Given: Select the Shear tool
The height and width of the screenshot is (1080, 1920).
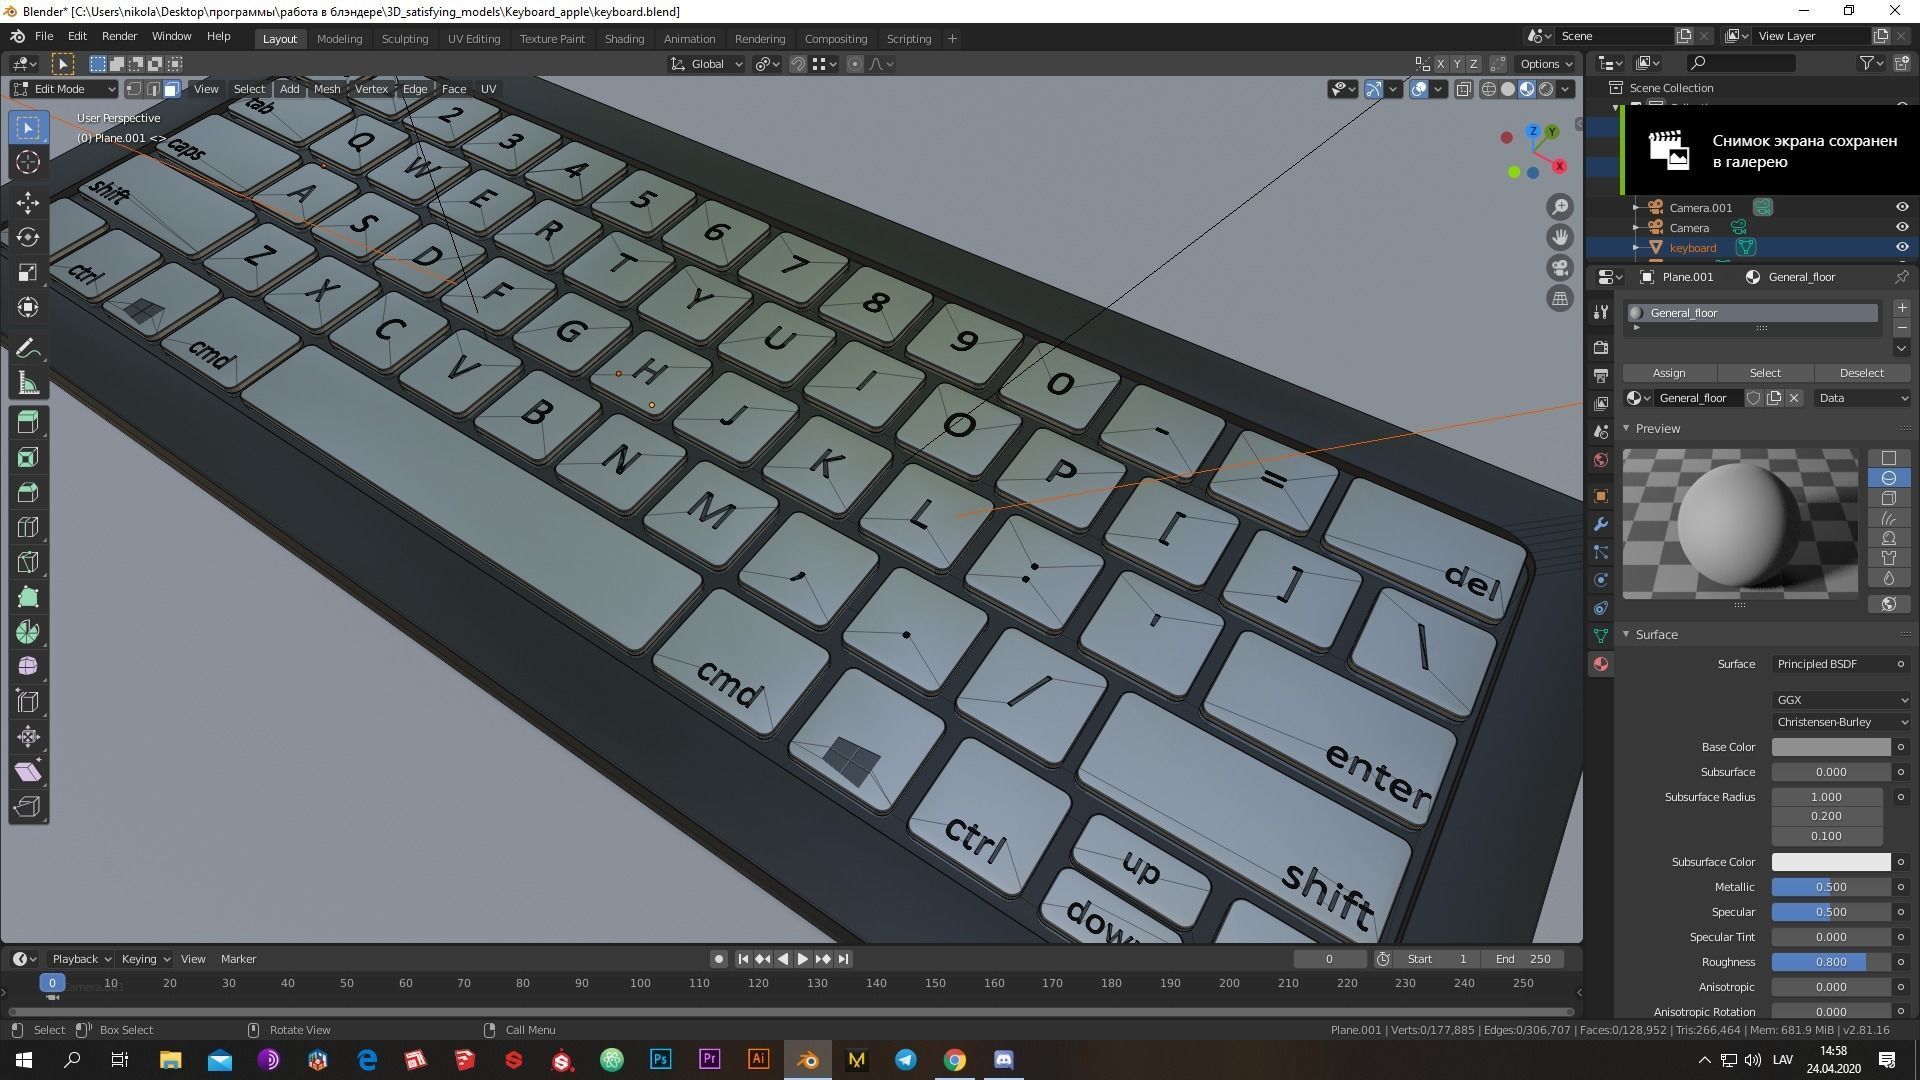Looking at the screenshot, I should click(x=28, y=772).
